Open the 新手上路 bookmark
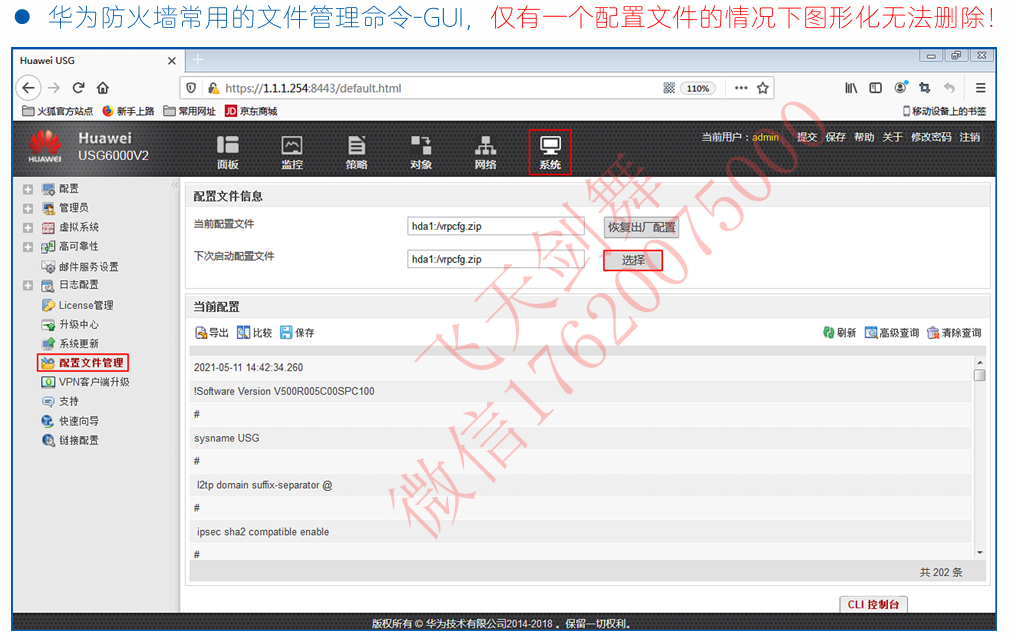Screen dimensions: 1017x639 point(128,111)
